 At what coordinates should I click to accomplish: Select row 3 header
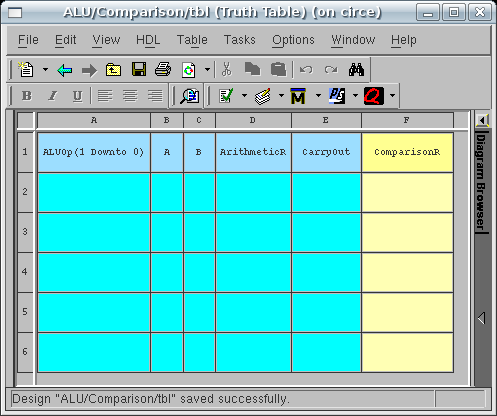[x=25, y=232]
